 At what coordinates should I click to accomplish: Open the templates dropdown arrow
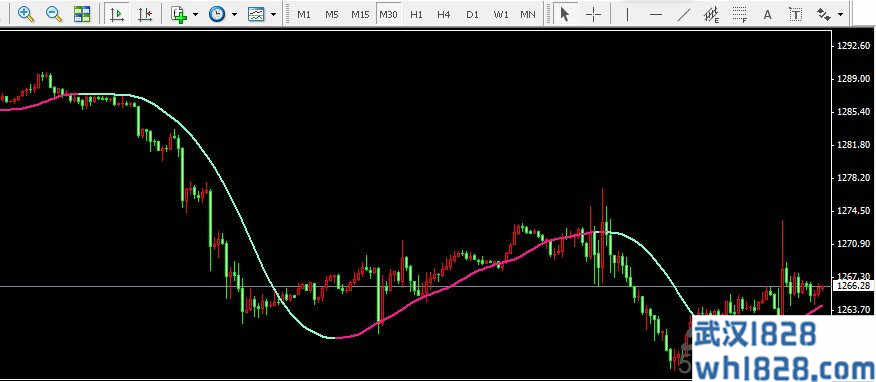coord(273,15)
